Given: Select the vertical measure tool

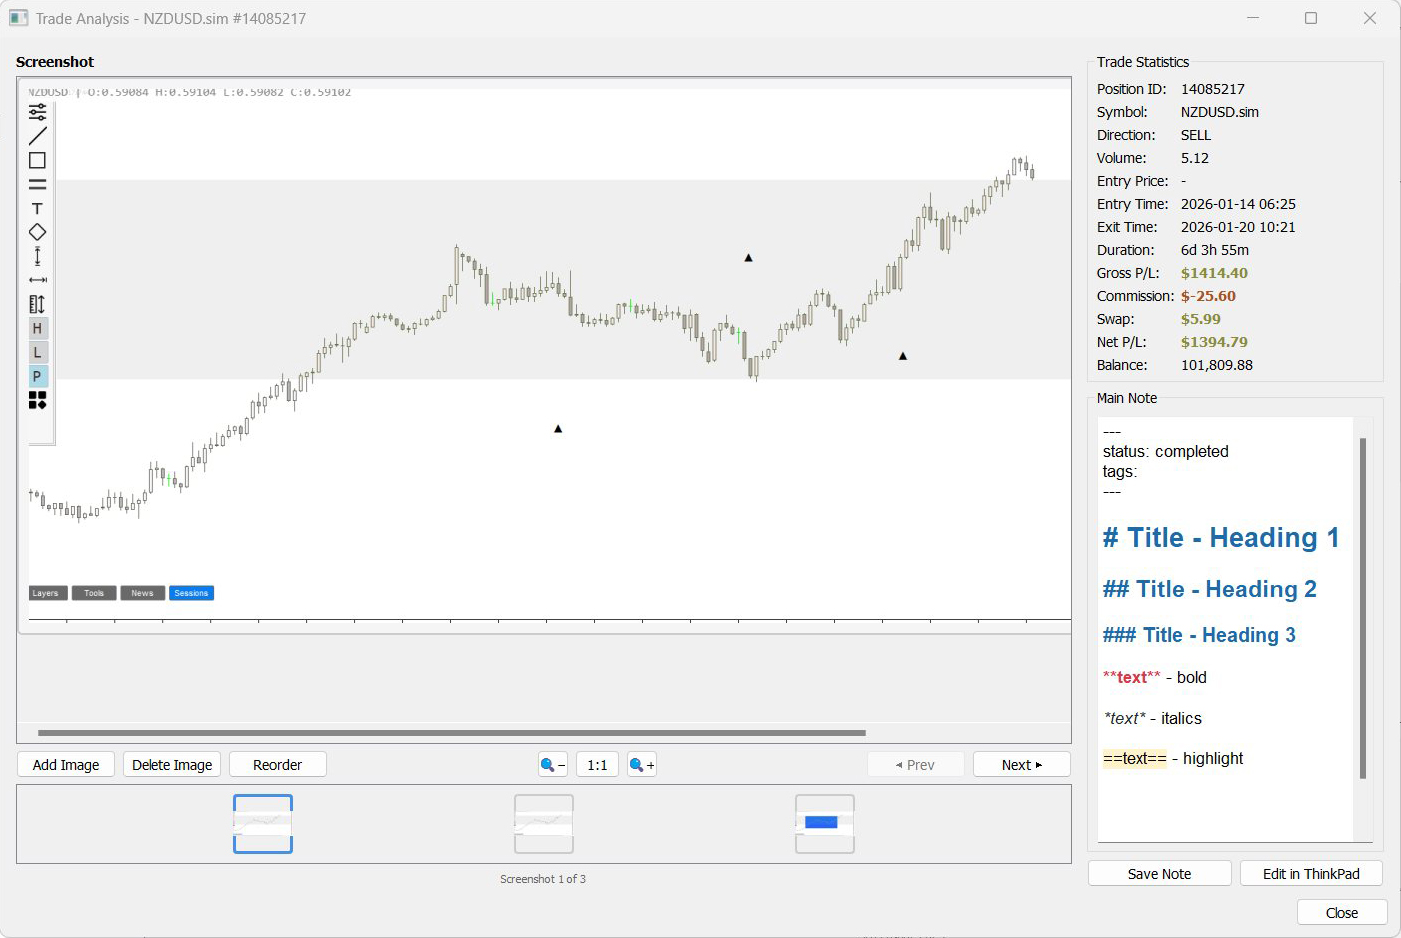Looking at the screenshot, I should [x=37, y=256].
